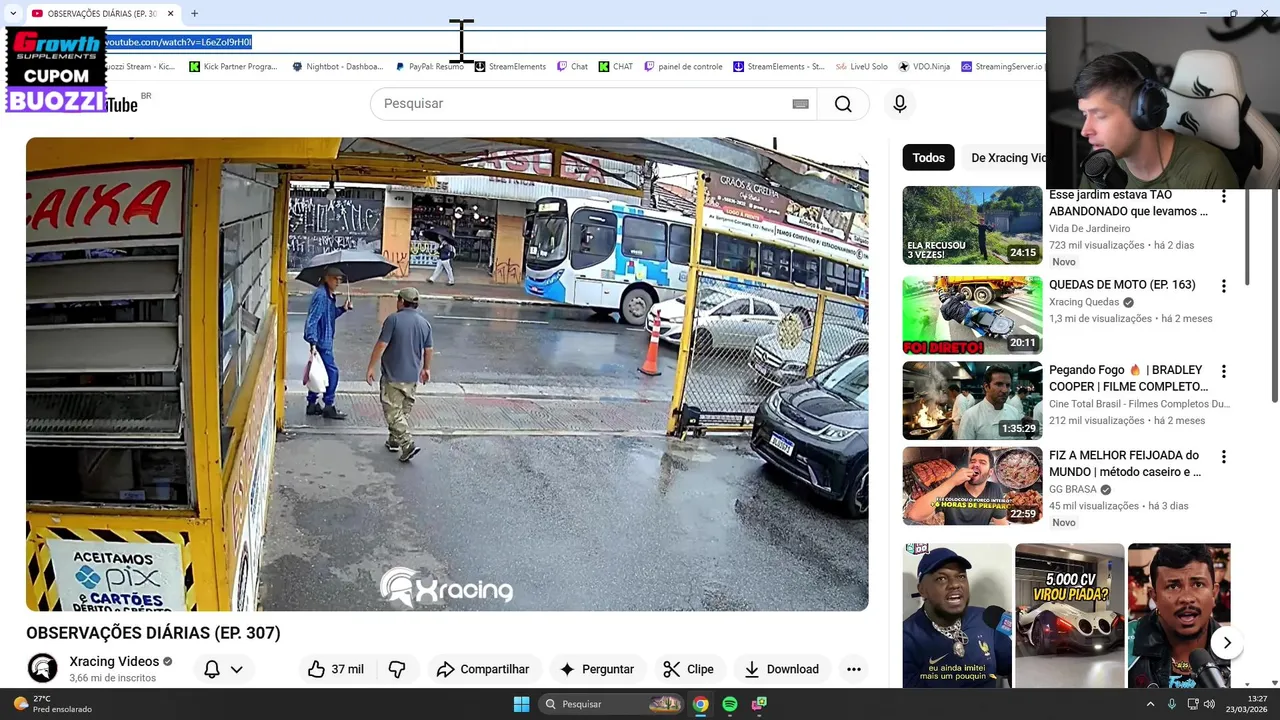Open more actions ellipsis under the video
Viewport: 1280px width, 720px height.
point(853,669)
